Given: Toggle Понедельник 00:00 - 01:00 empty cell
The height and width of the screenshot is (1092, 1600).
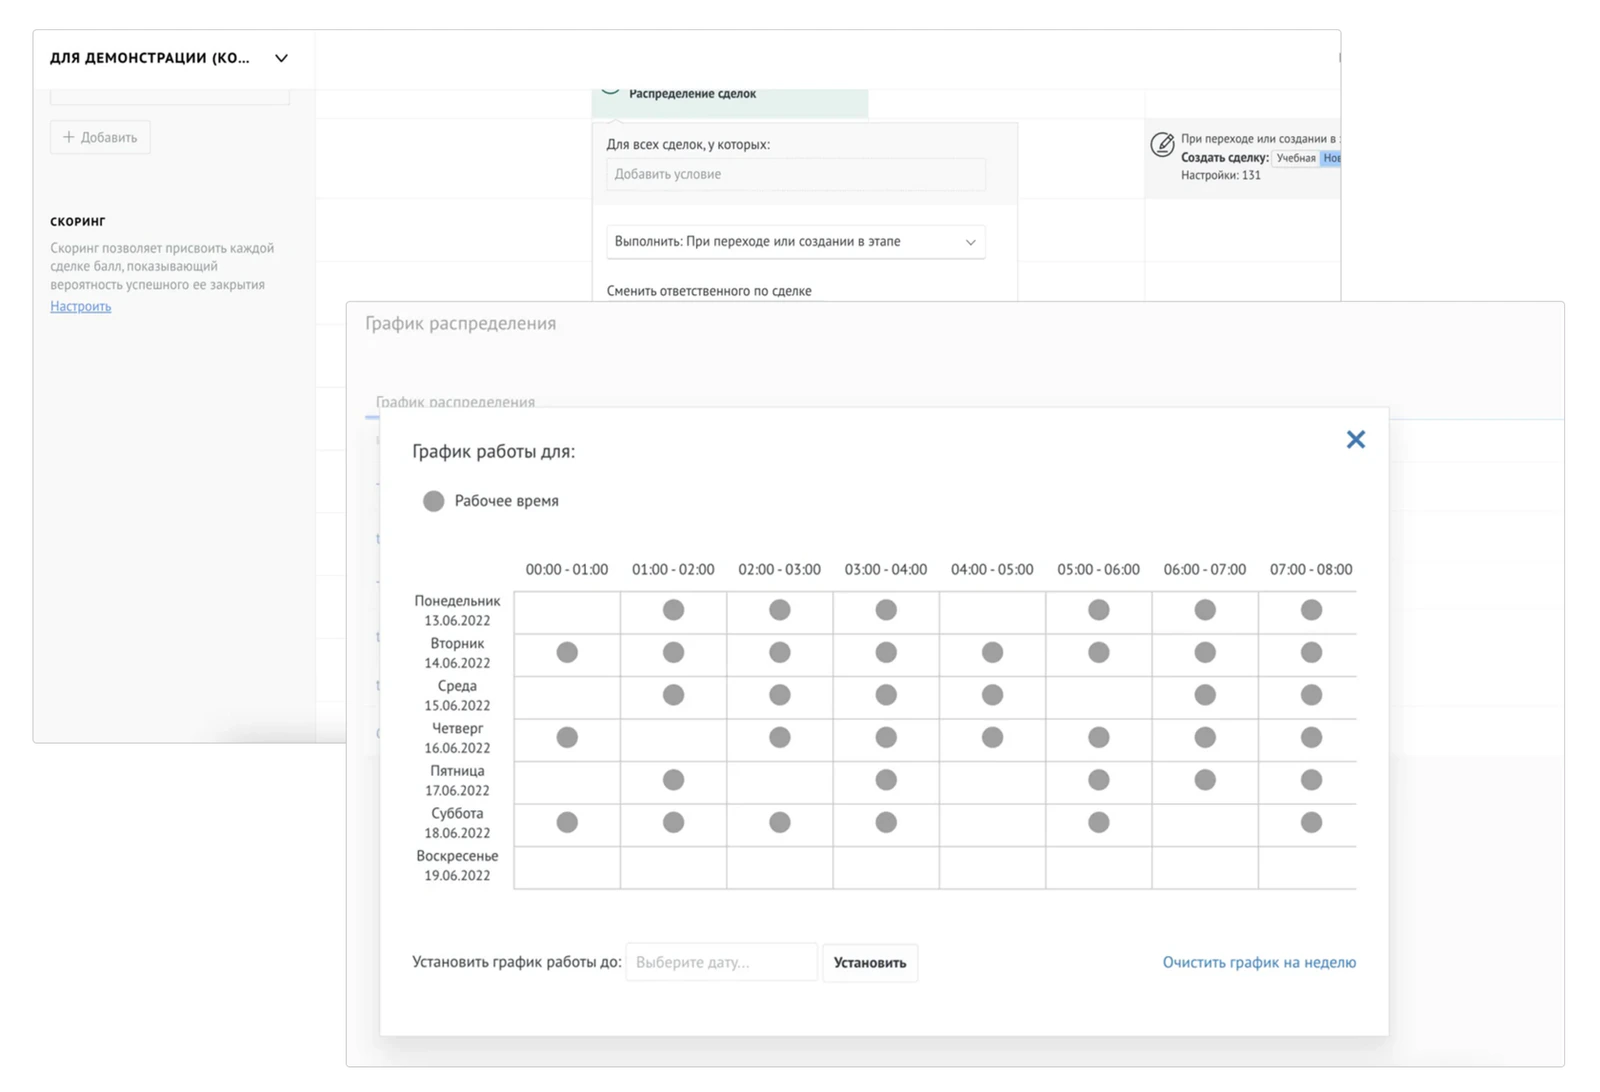Looking at the screenshot, I should point(567,612).
